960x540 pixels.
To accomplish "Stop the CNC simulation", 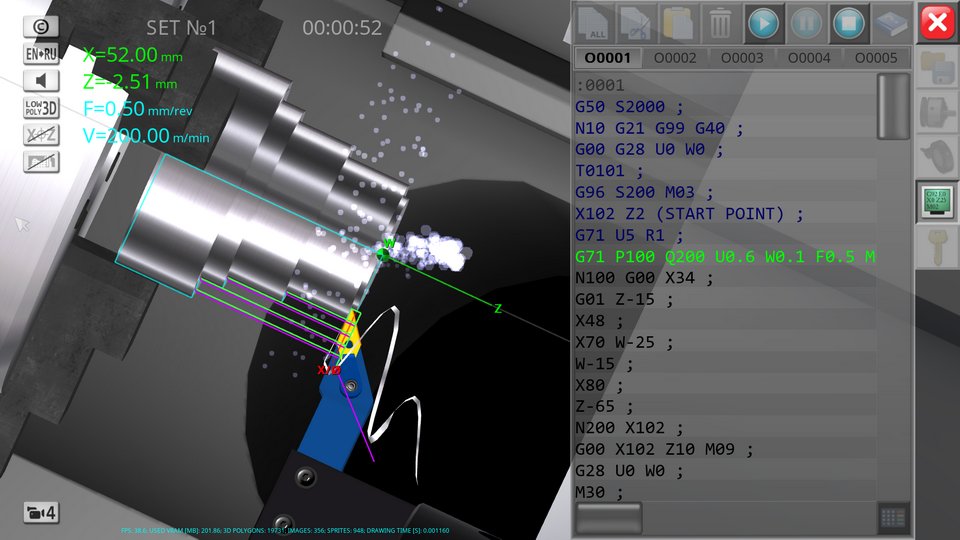I will click(x=849, y=22).
